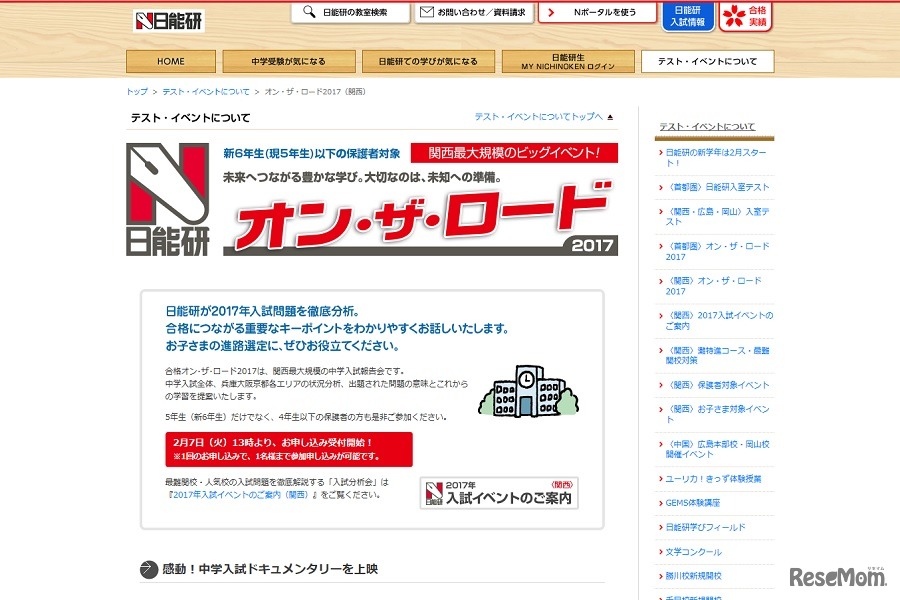This screenshot has width=900, height=600.
Task: Open sidebar link 日能研の新学年は2月スタート！
Action: 716,158
